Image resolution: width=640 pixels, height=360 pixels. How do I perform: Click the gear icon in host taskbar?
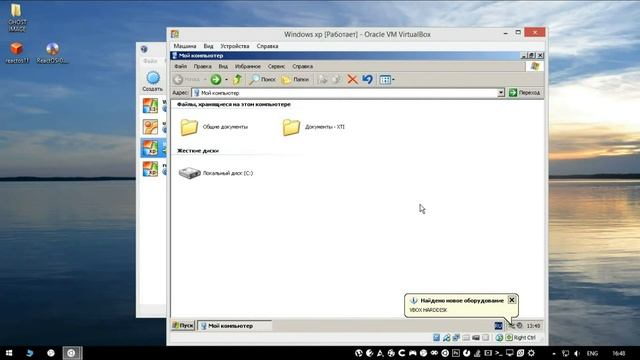(531, 353)
